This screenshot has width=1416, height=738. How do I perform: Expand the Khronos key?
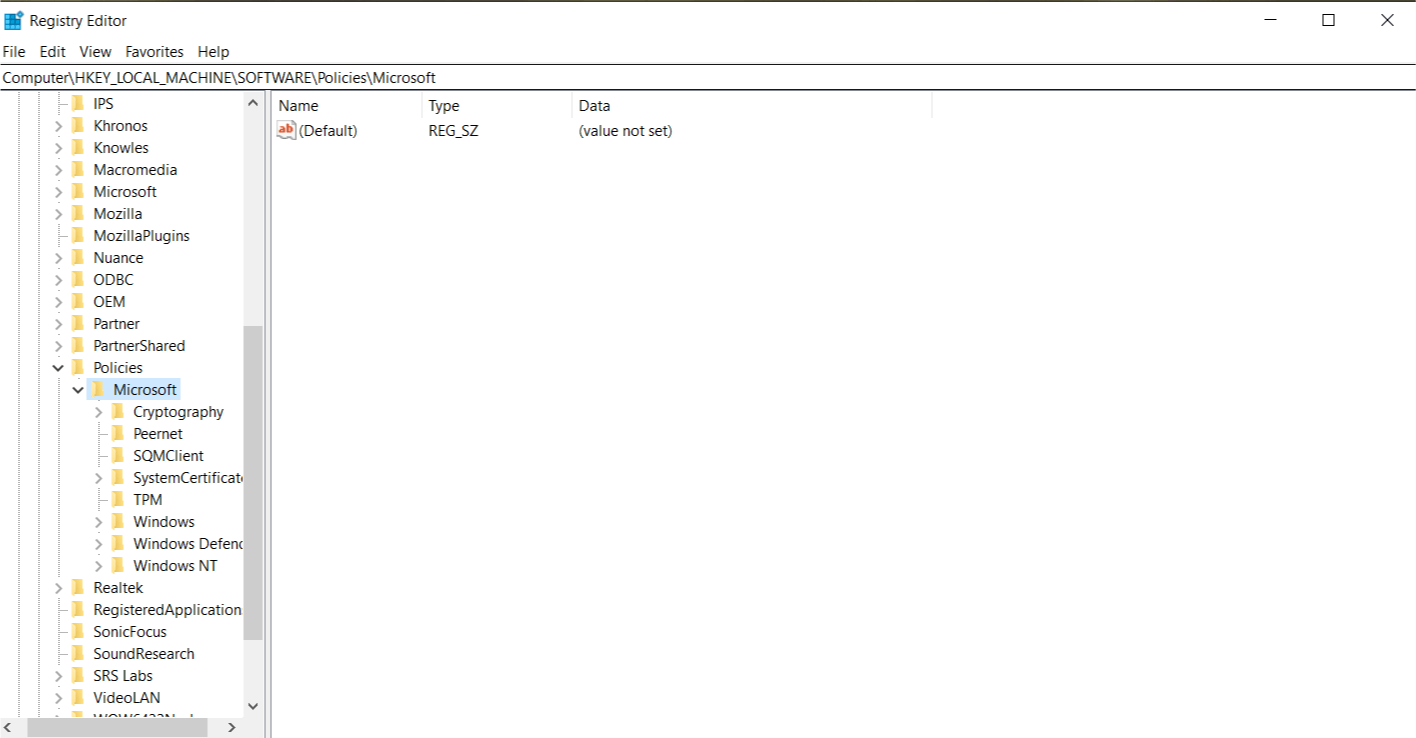pyautogui.click(x=58, y=126)
